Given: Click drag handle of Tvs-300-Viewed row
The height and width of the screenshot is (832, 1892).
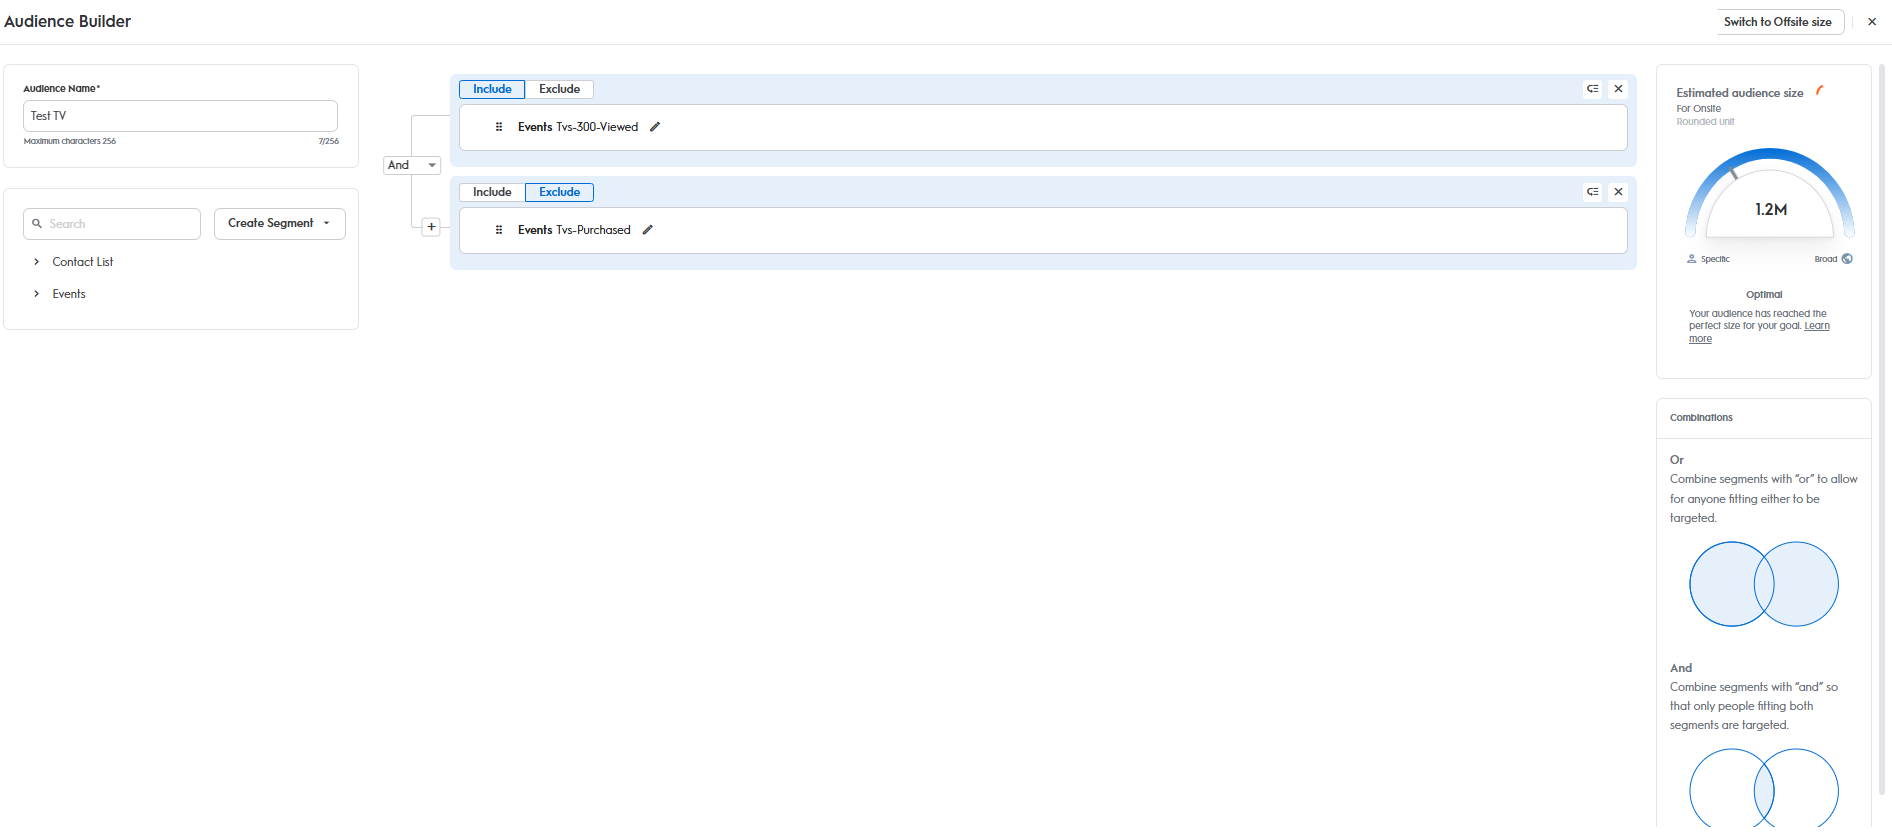Looking at the screenshot, I should click(x=499, y=127).
